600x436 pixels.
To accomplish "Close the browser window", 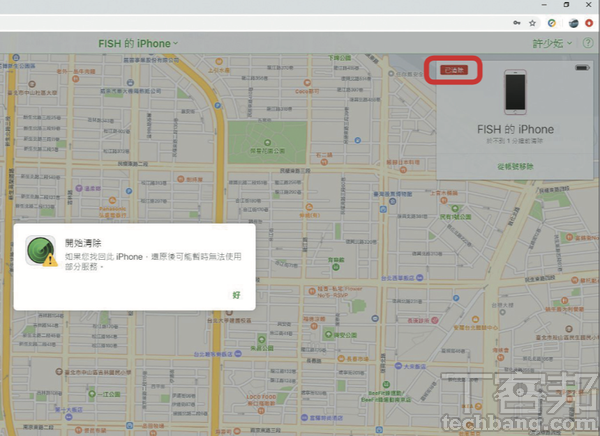I will pos(589,5).
